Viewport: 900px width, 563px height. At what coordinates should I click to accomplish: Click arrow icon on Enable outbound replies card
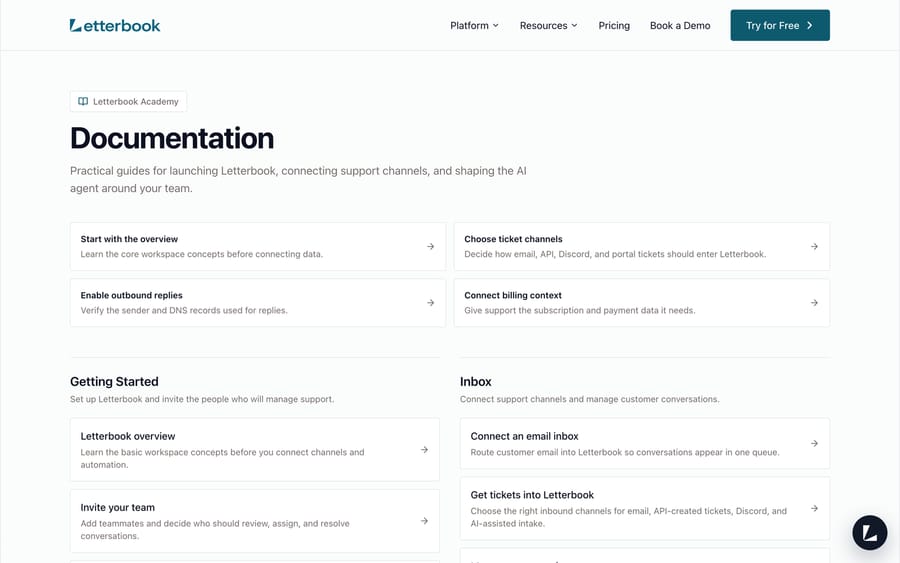tap(430, 302)
